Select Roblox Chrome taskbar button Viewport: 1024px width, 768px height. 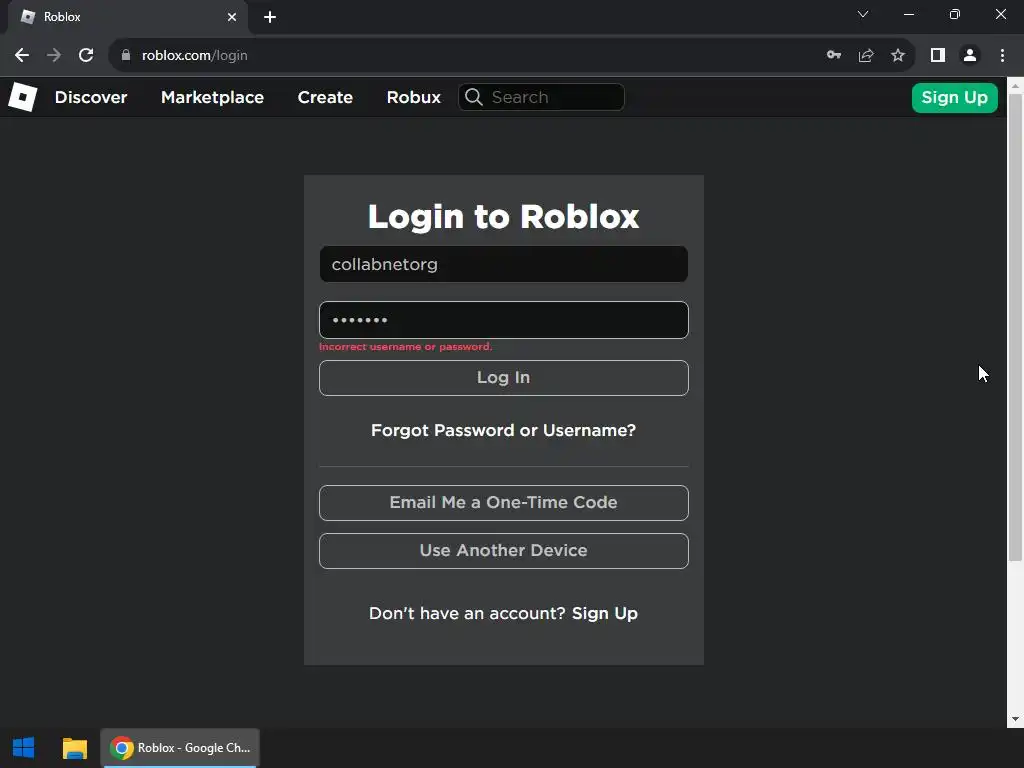tap(180, 748)
